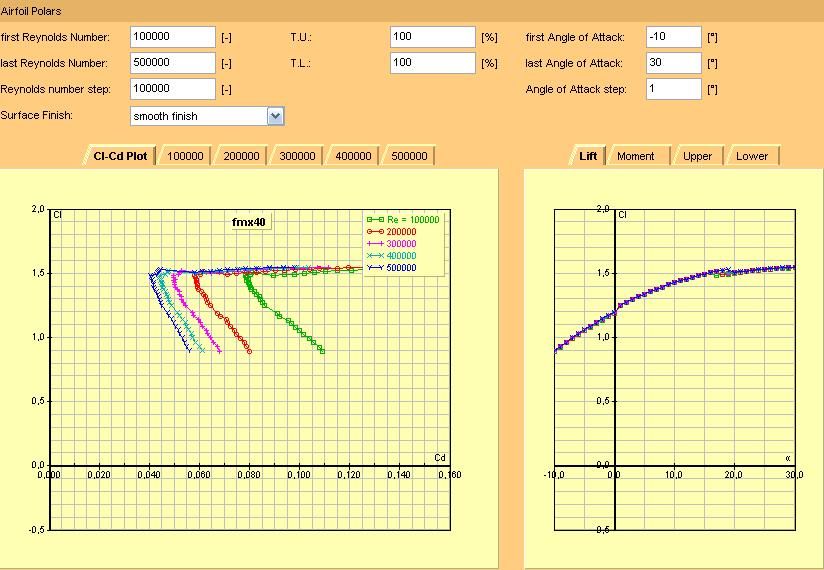824x570 pixels.
Task: Select the Lift tab
Action: point(588,156)
